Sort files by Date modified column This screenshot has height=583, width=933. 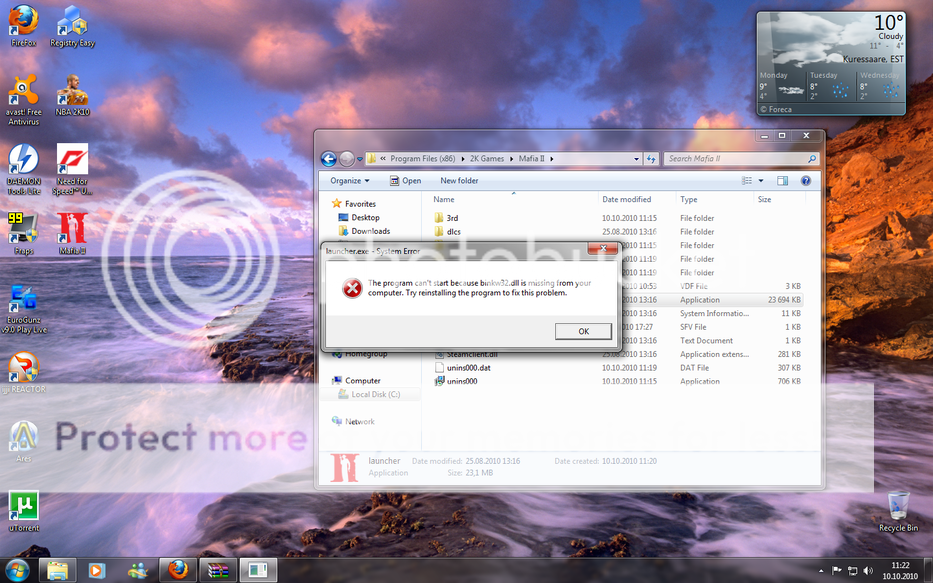click(626, 200)
